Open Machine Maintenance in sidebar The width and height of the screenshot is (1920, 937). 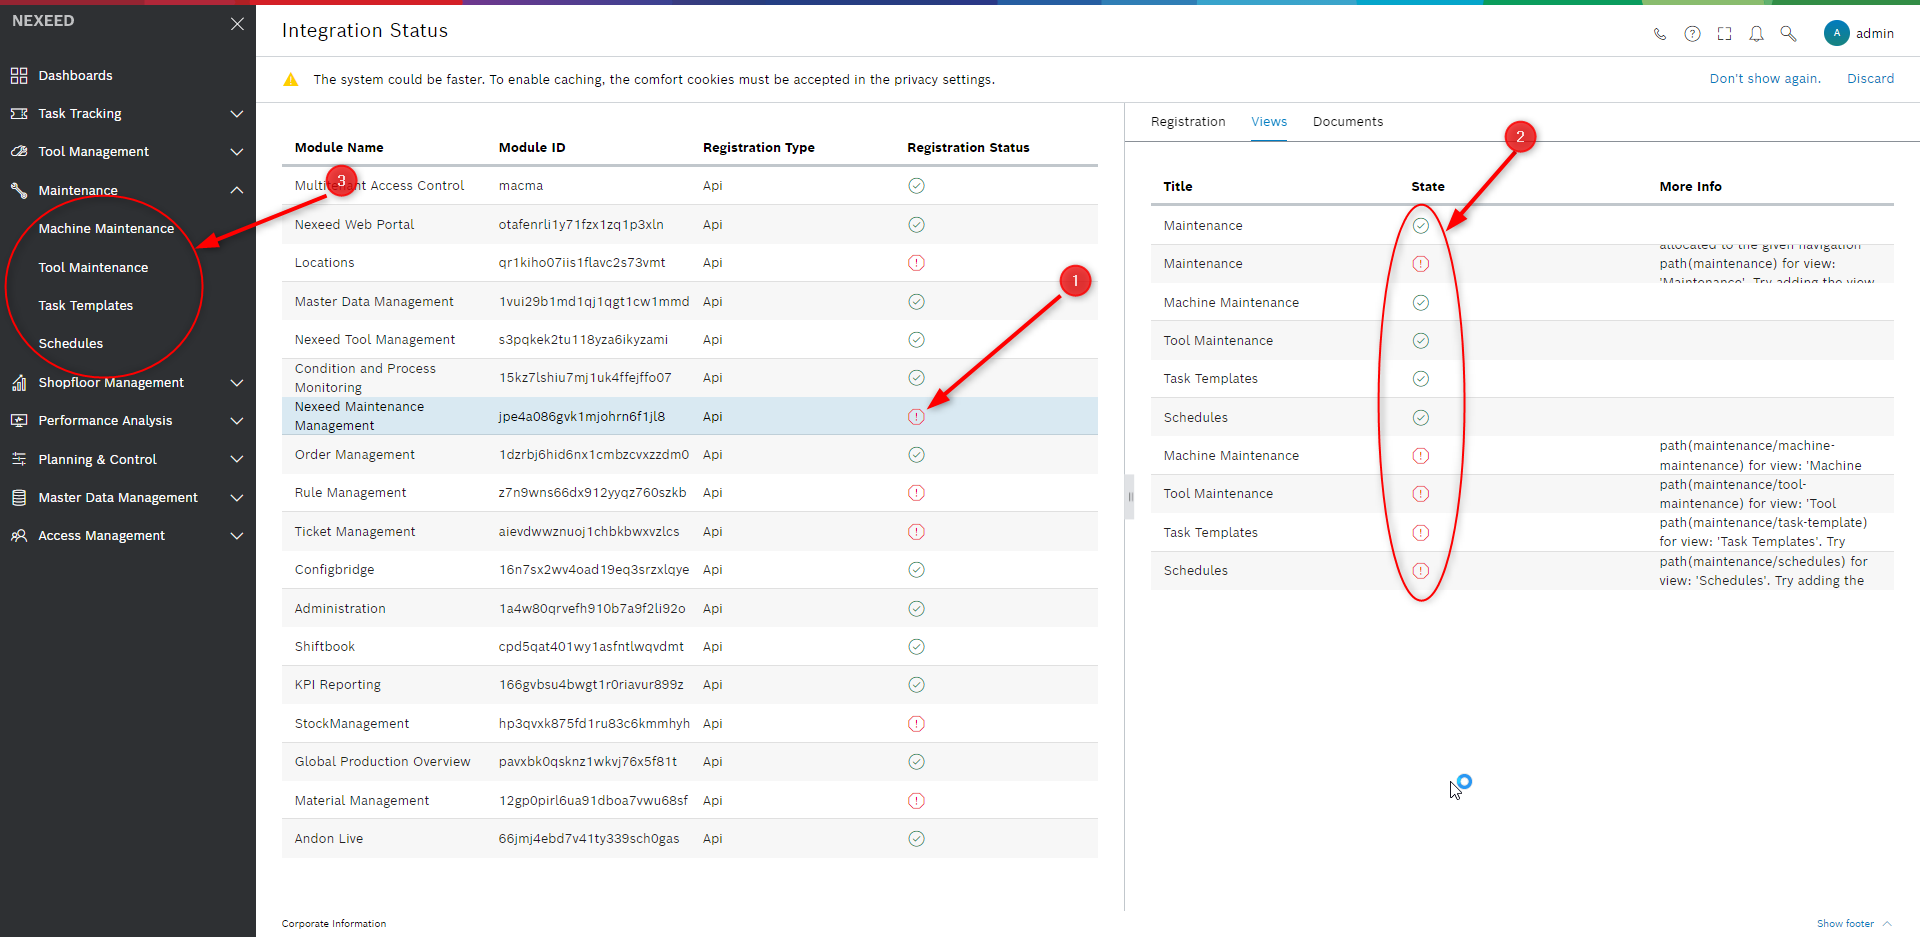[106, 229]
